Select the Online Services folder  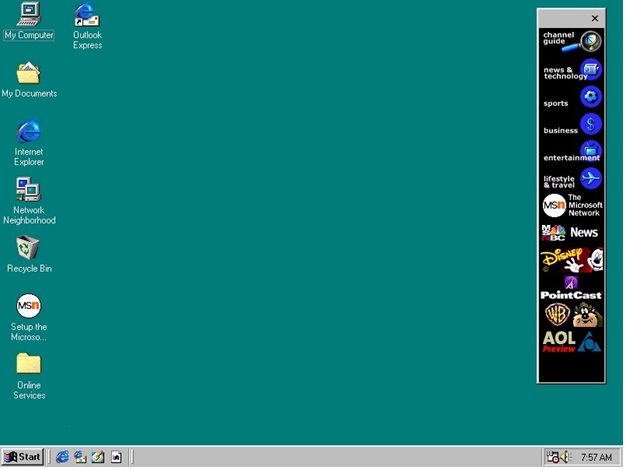point(28,364)
